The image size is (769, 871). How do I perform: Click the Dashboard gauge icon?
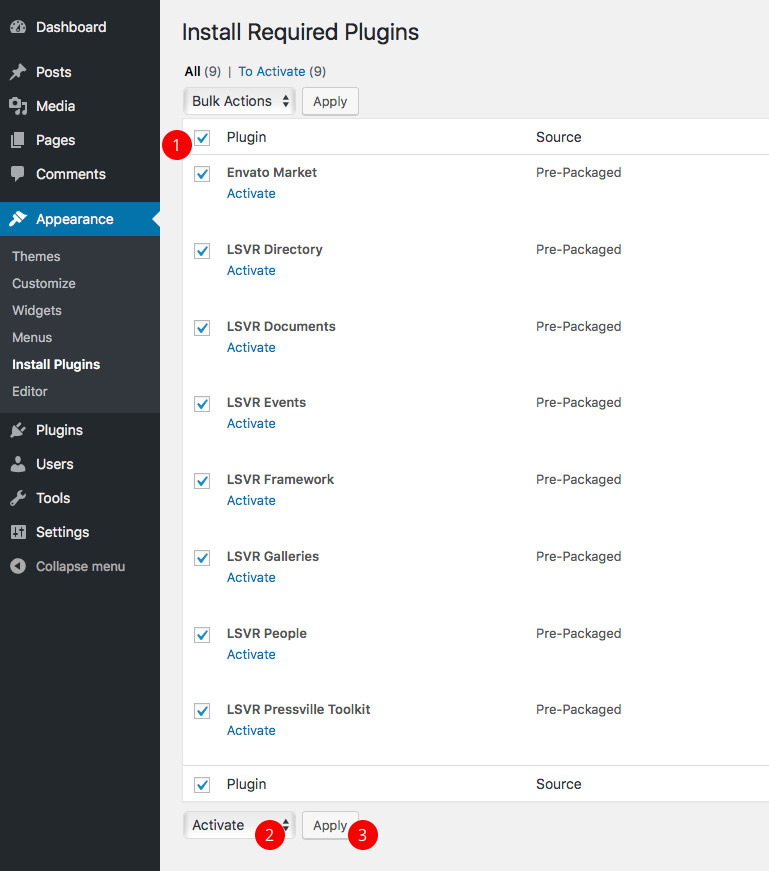(x=18, y=27)
